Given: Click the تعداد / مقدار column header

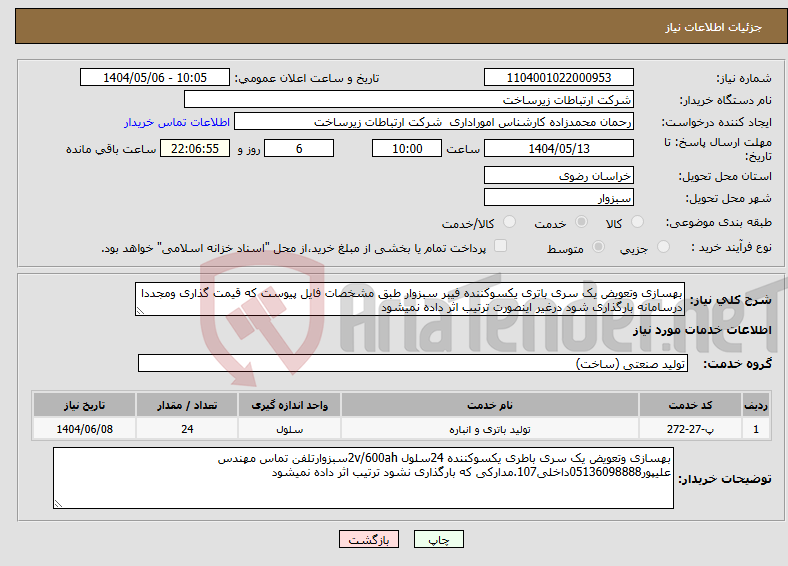Looking at the screenshot, I should (x=187, y=405).
